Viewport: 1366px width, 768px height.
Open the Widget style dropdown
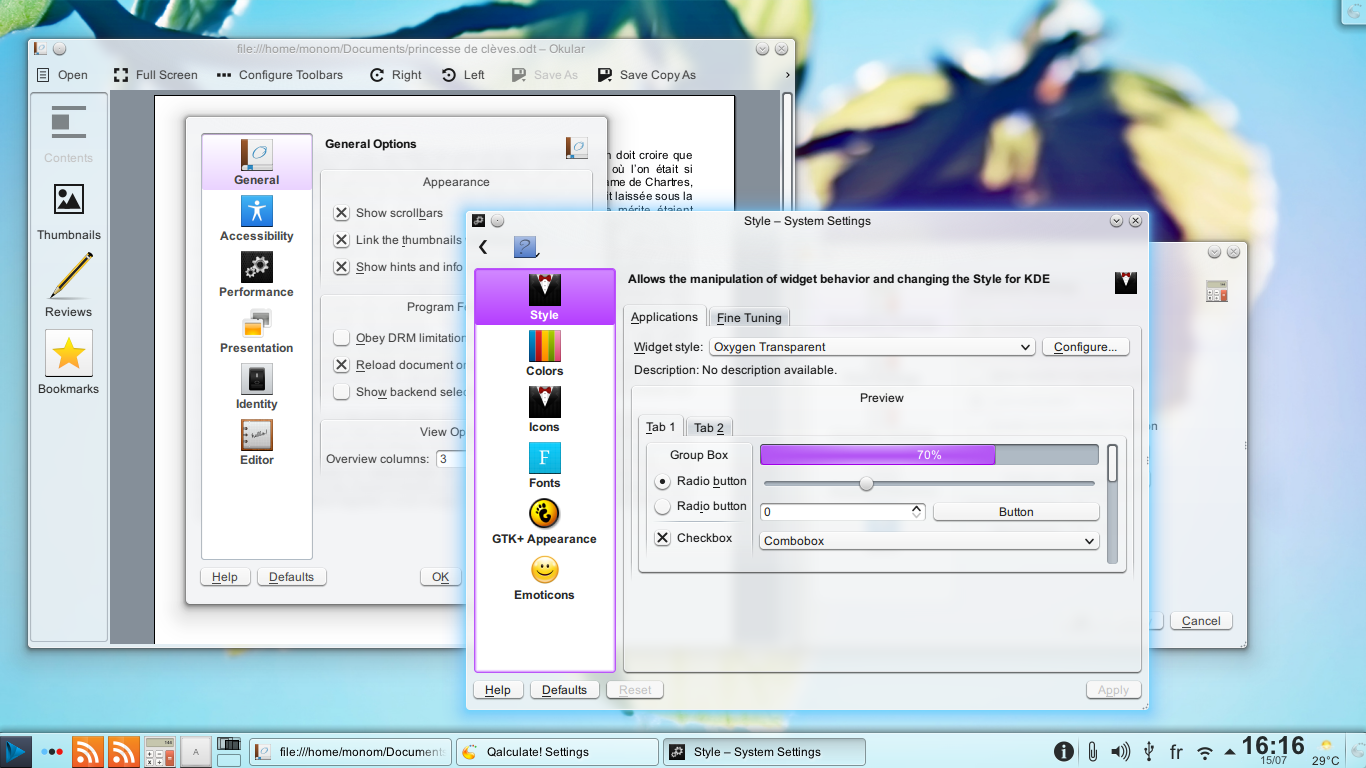coord(872,347)
